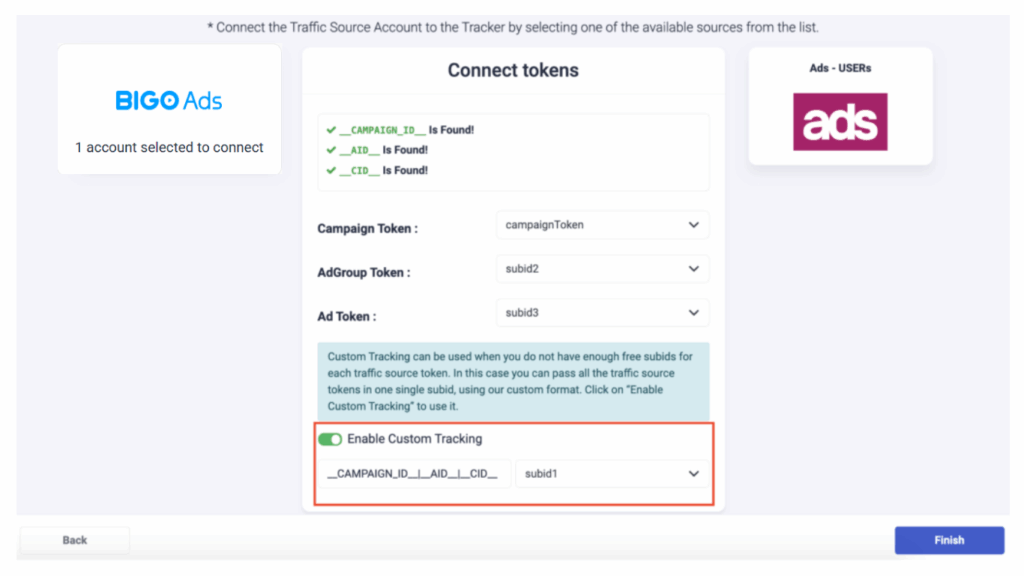Click the Finish button
Viewport: 1024px width, 576px height.
tap(949, 540)
